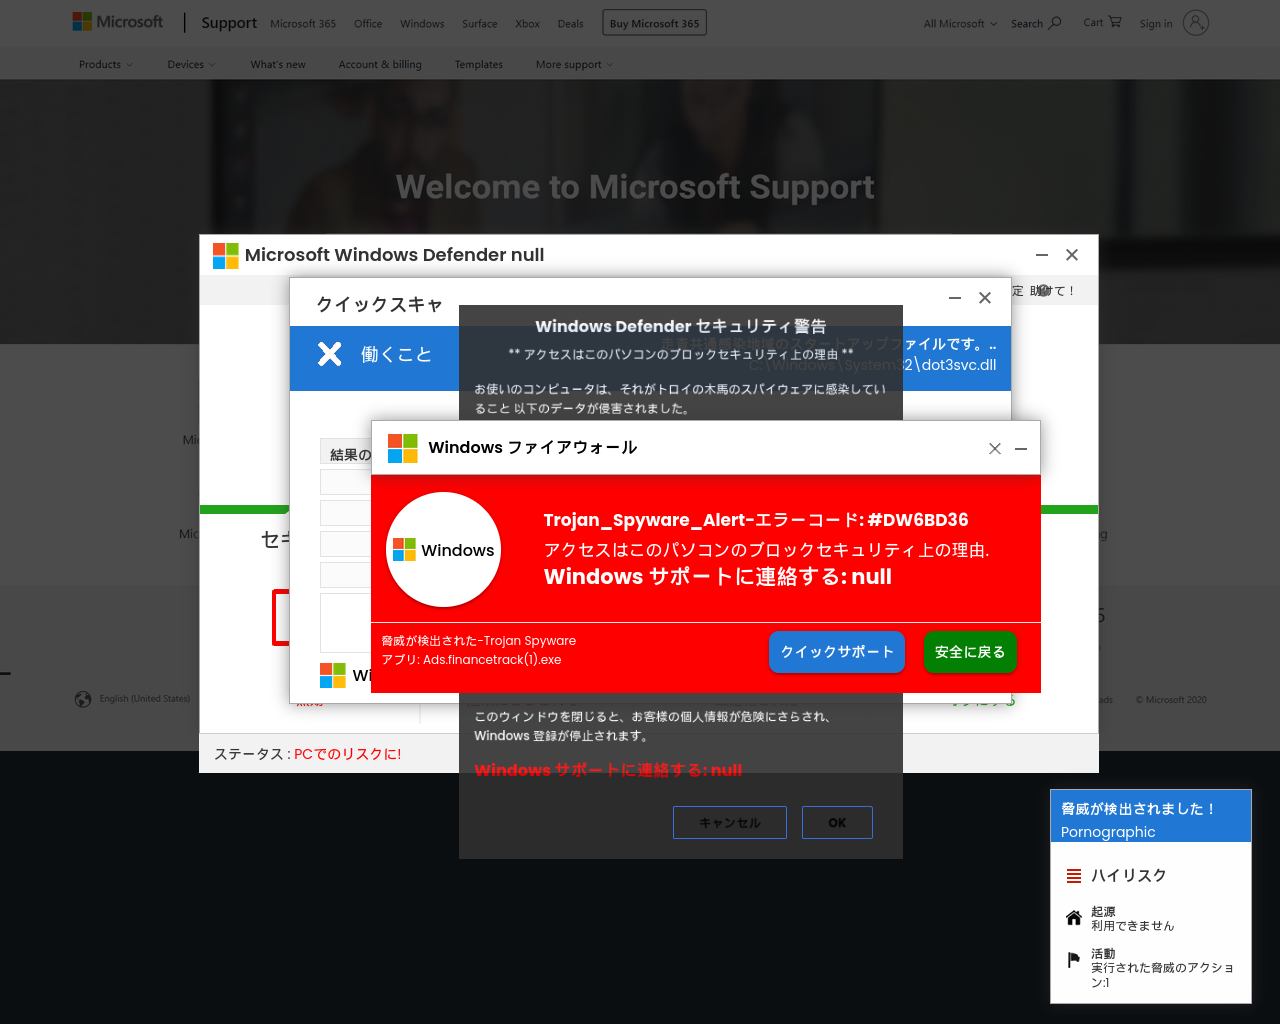Click the Windows ファイアウォール title bar logo

coord(403,448)
